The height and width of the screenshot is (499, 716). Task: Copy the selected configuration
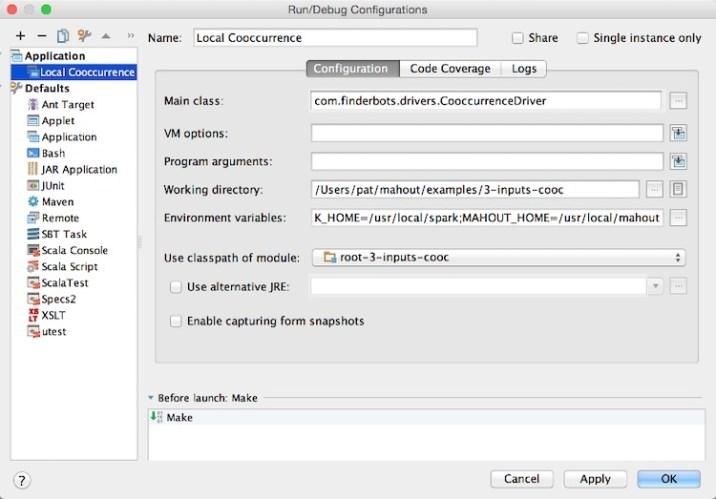click(x=63, y=36)
